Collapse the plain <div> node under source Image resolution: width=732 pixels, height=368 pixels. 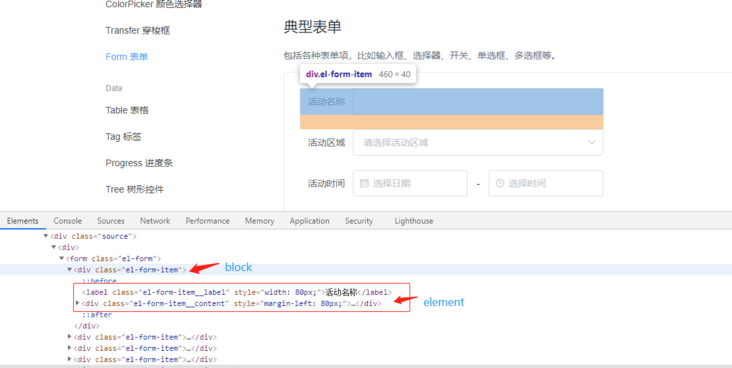point(54,247)
